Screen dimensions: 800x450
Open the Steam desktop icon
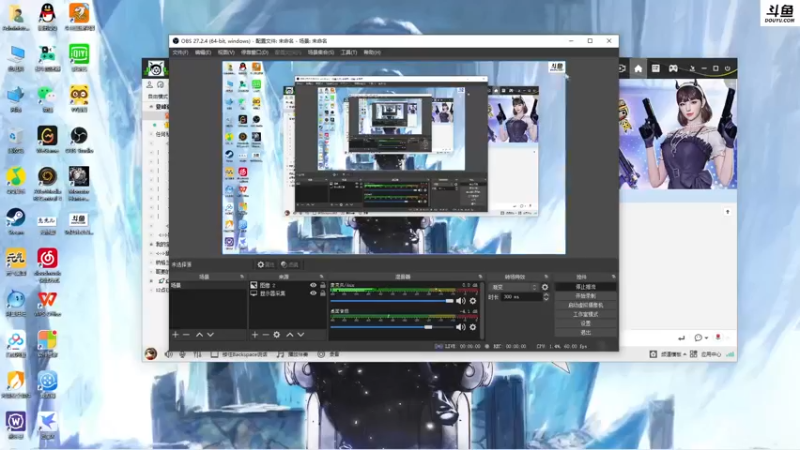pyautogui.click(x=16, y=221)
